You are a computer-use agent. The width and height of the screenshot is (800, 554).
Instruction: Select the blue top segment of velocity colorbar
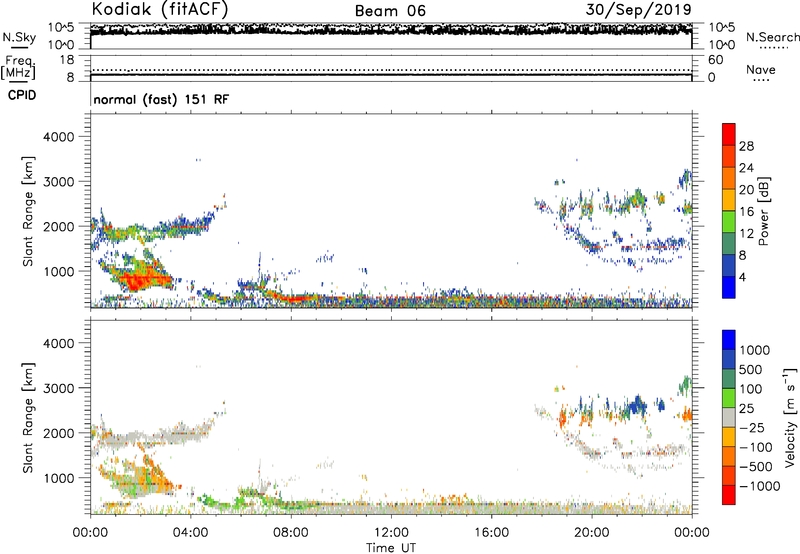tap(729, 340)
